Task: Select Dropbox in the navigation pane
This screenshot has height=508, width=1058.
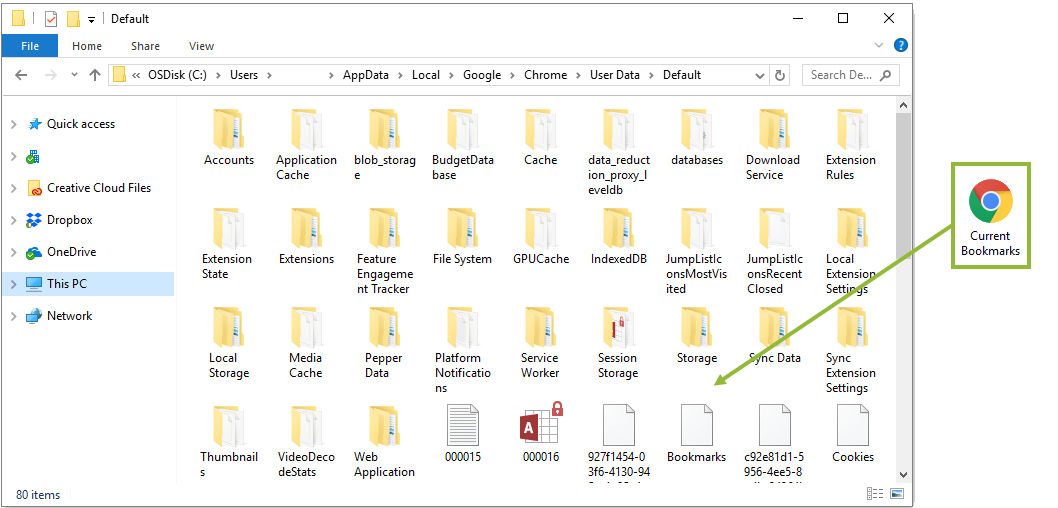Action: [x=69, y=220]
